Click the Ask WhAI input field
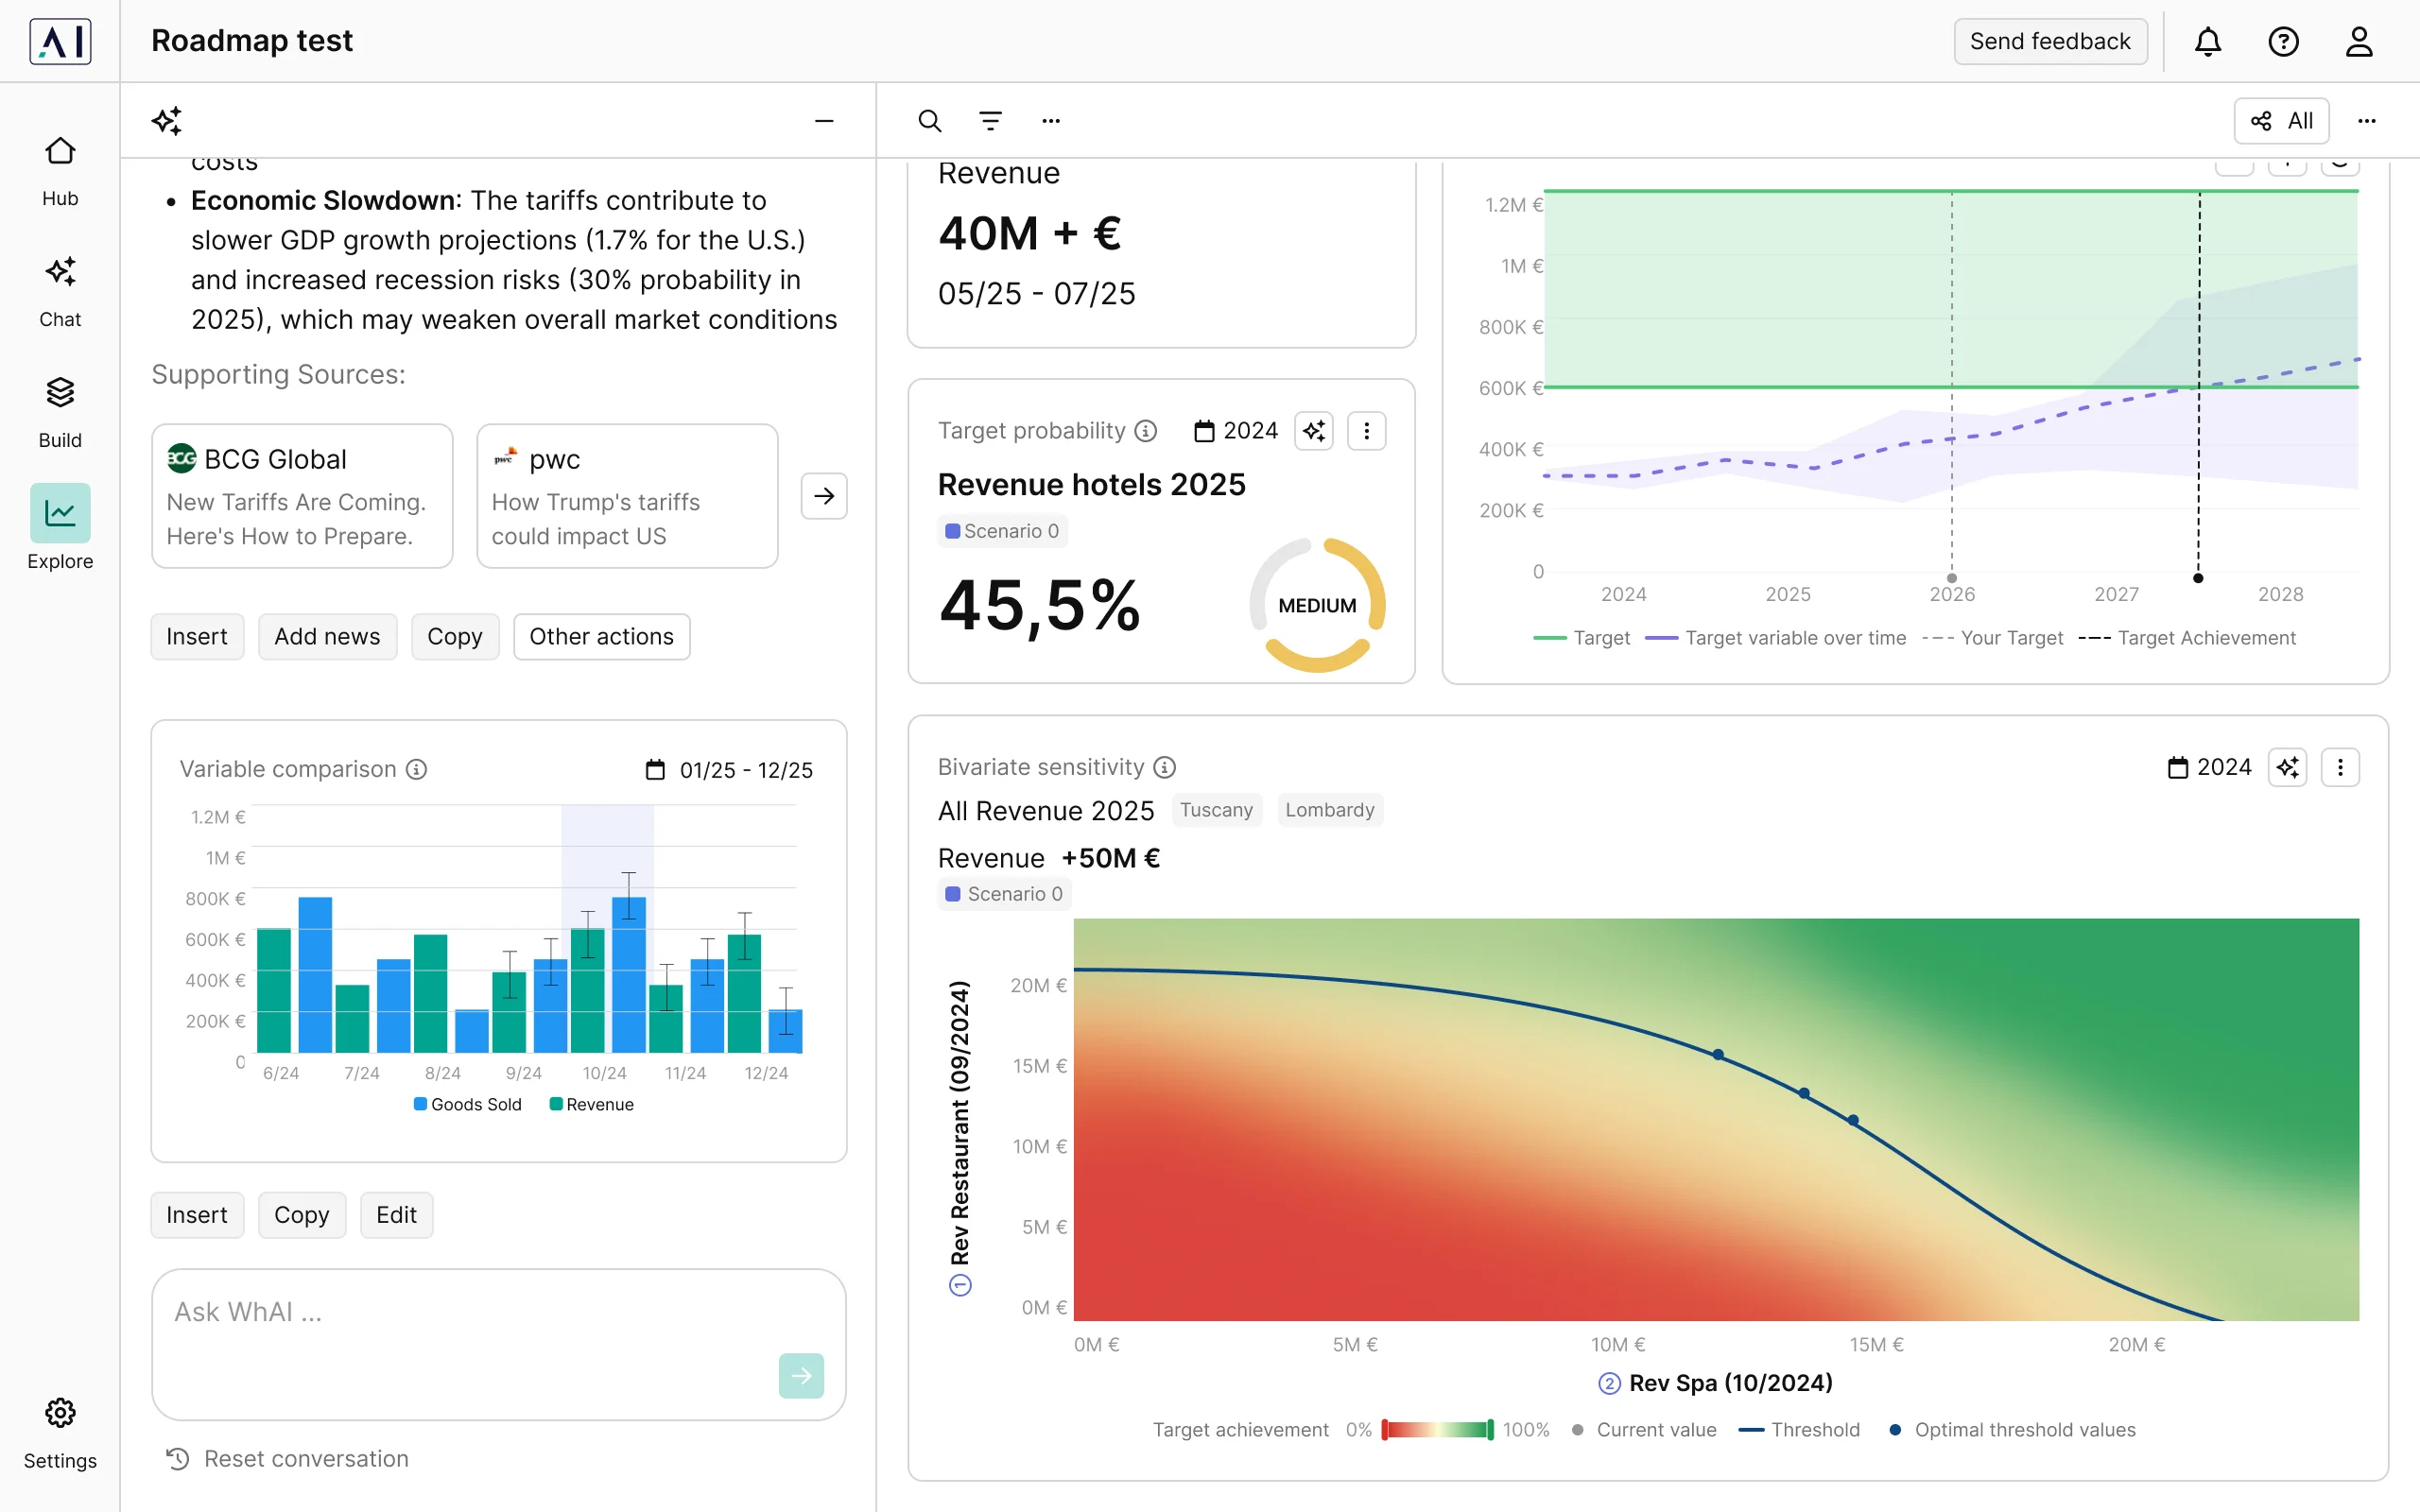 (498, 1344)
